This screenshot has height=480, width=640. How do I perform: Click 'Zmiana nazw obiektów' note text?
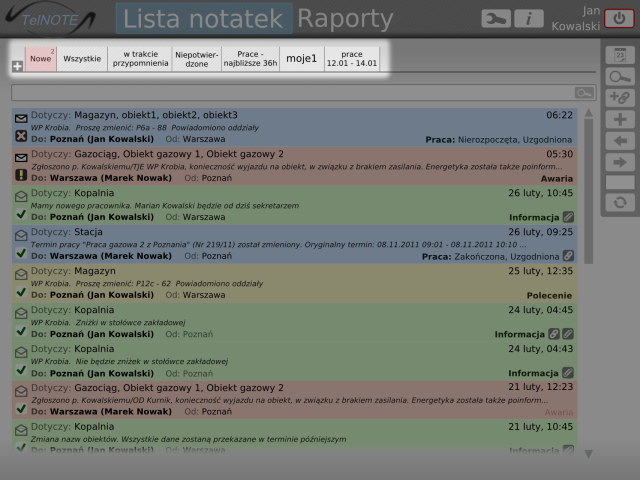coord(189,439)
